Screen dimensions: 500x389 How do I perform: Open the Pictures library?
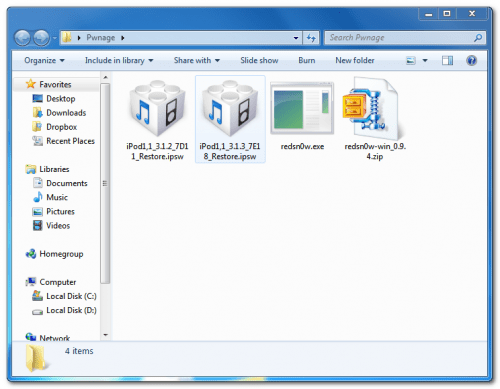[60, 211]
